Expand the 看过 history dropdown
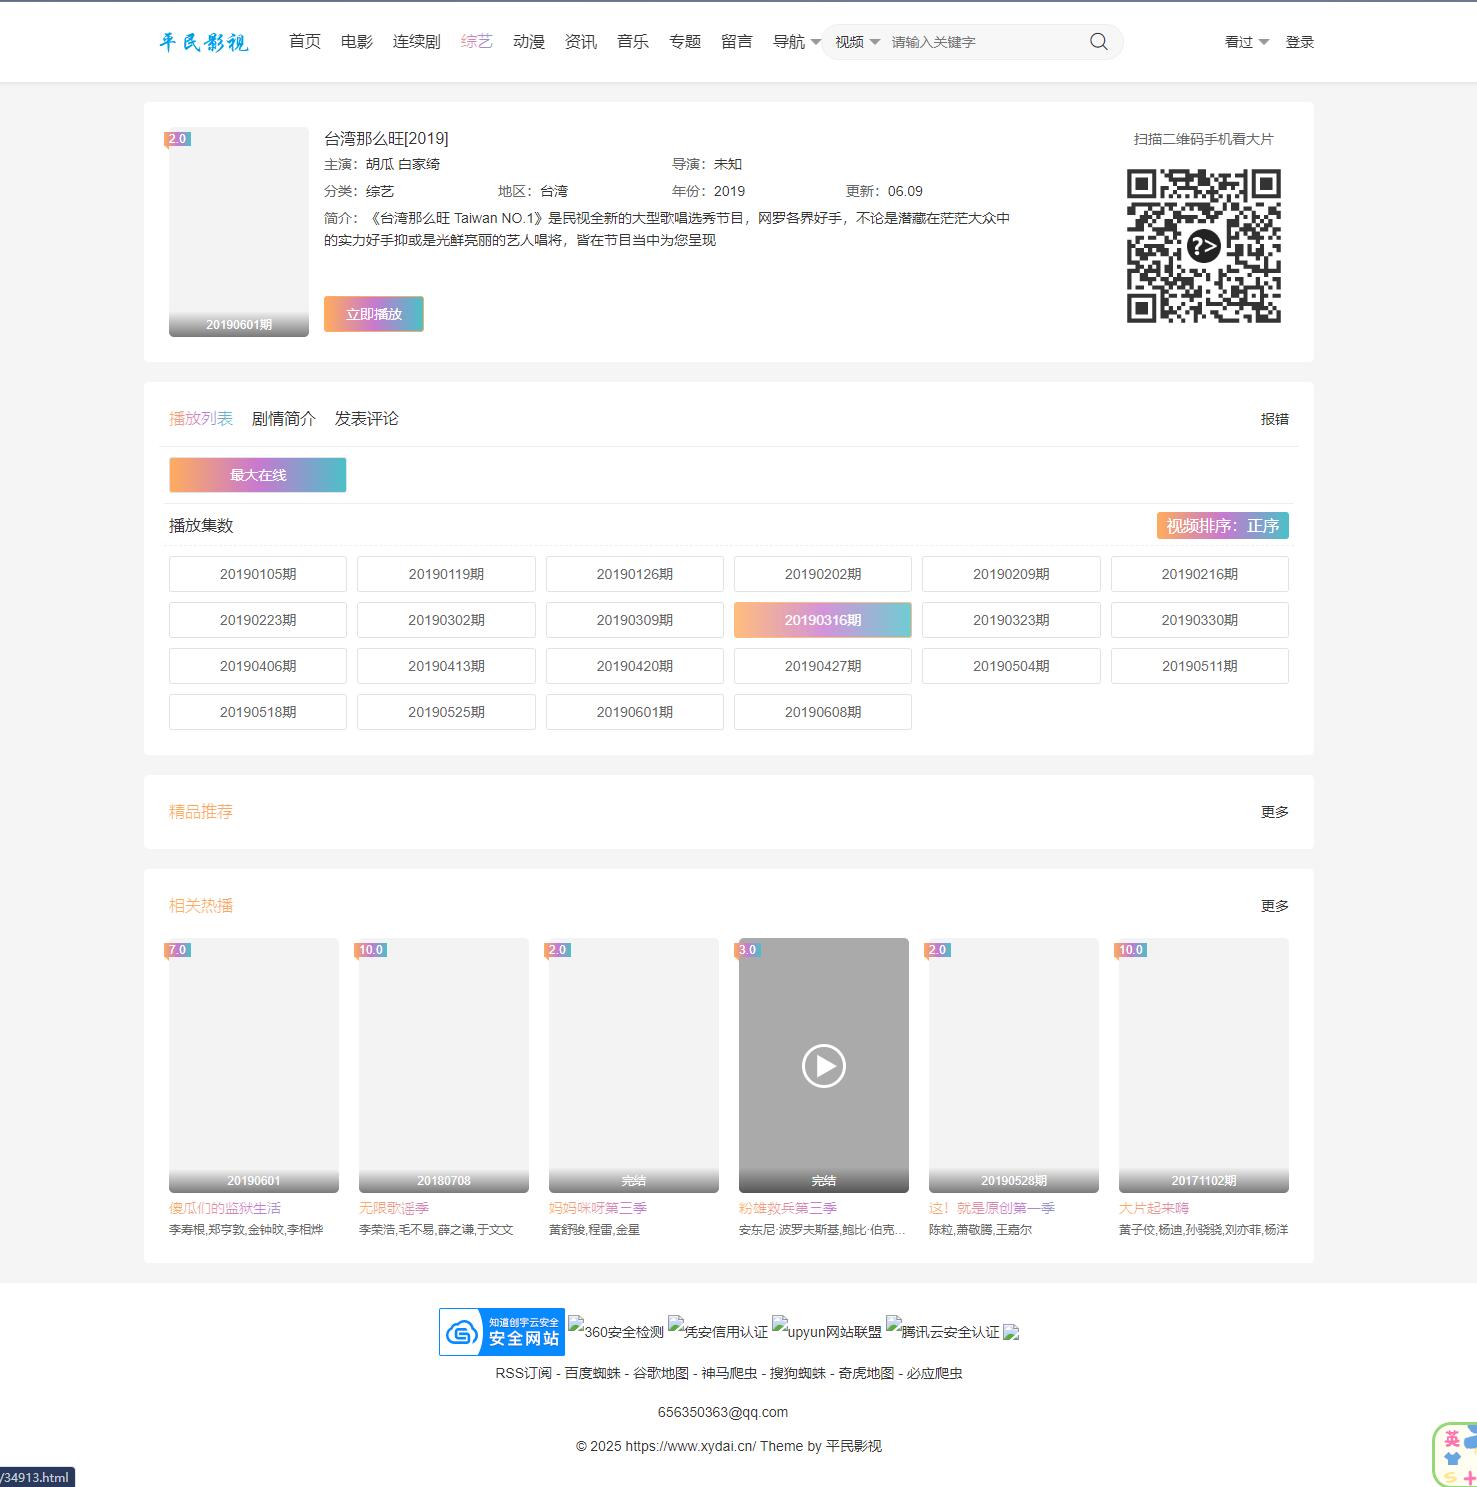This screenshot has width=1477, height=1487. click(1246, 42)
